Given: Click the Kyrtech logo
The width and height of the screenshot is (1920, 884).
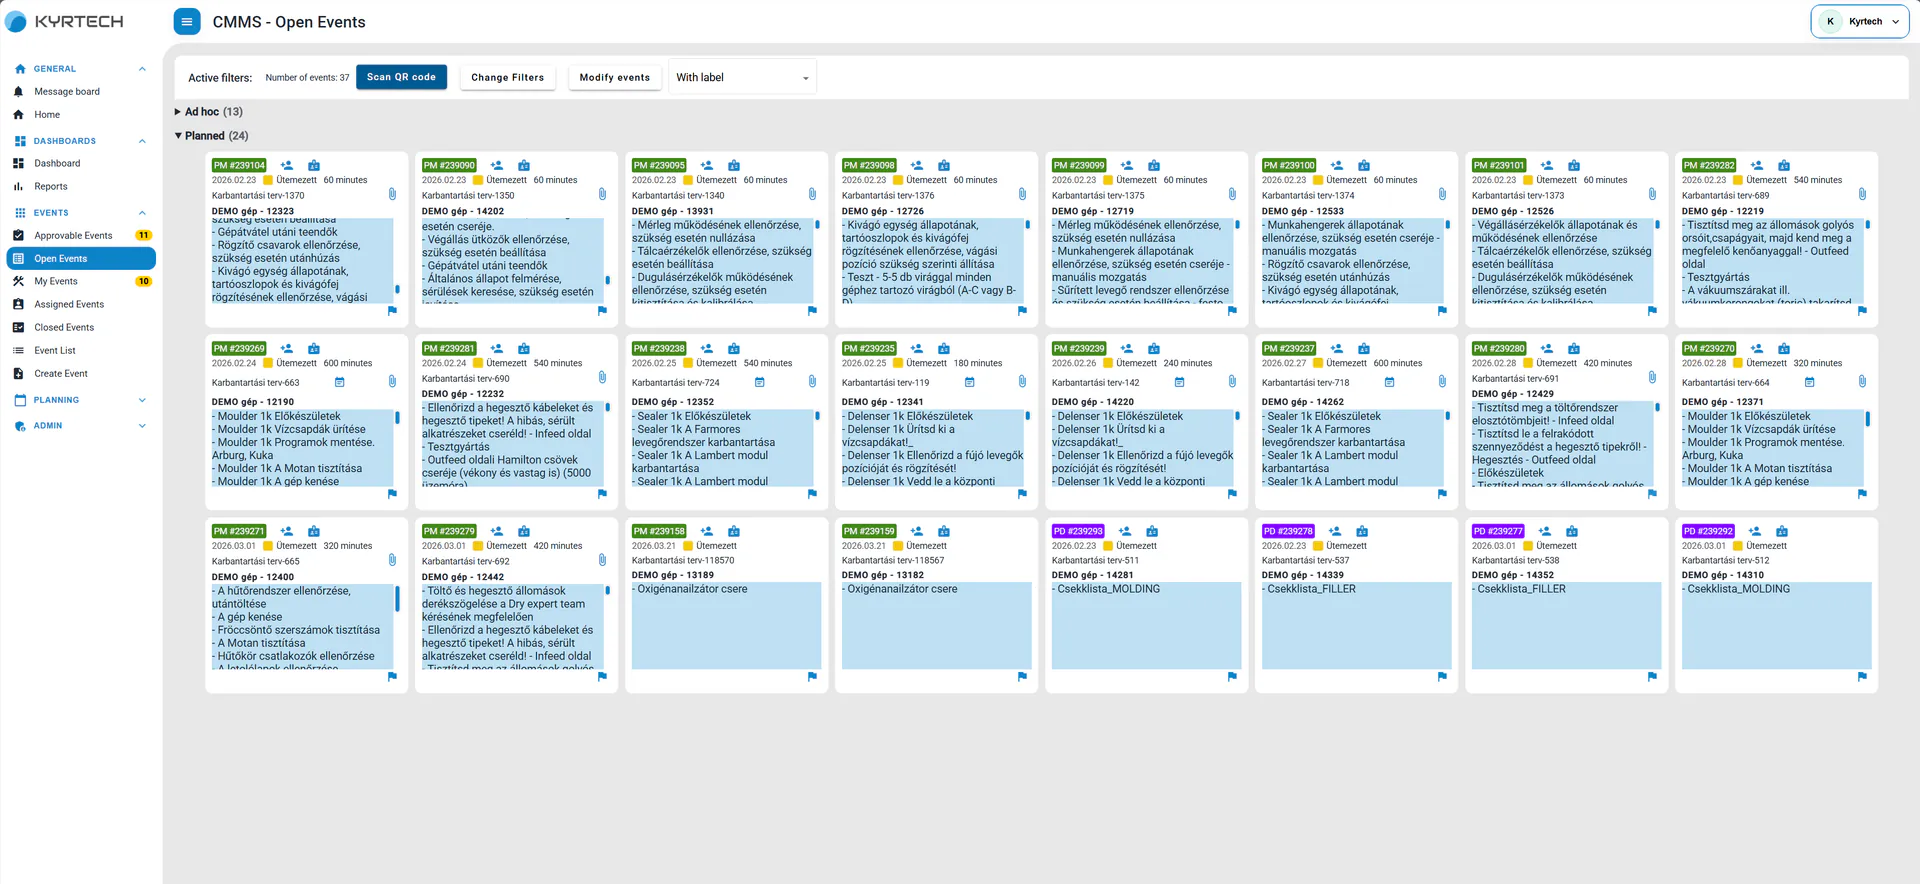Looking at the screenshot, I should click(x=64, y=21).
